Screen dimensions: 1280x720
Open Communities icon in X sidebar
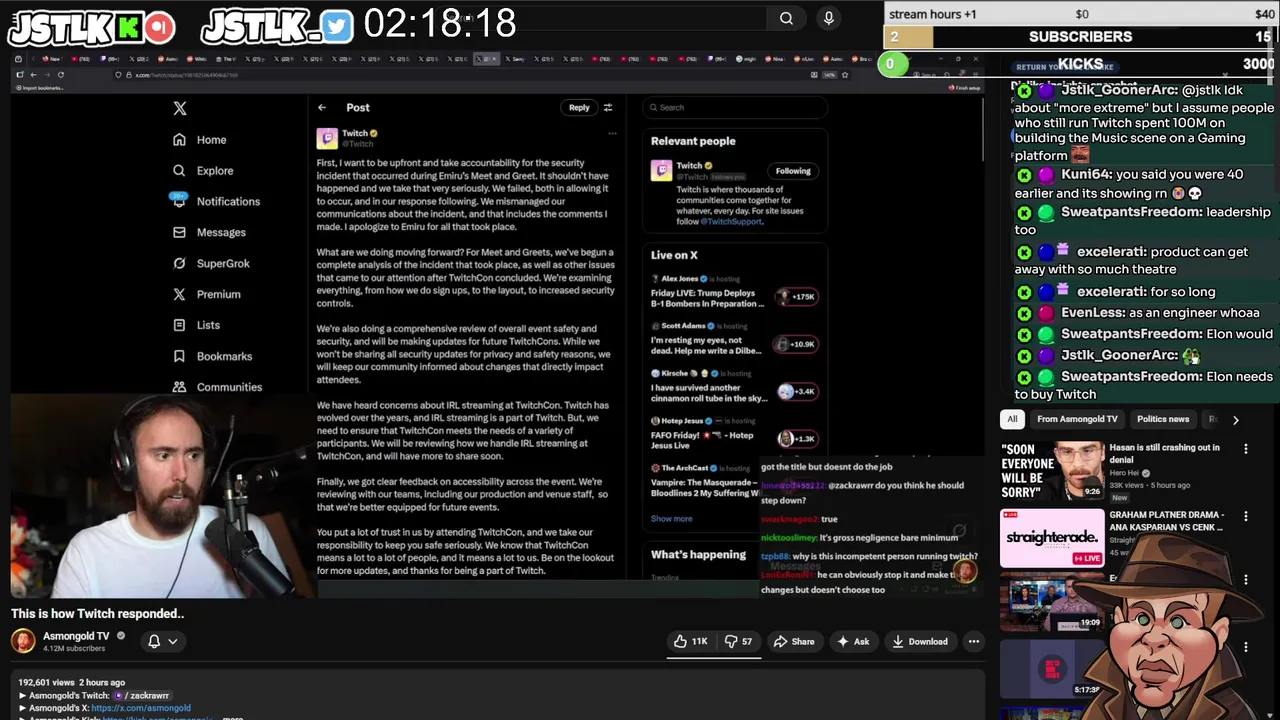coord(179,387)
